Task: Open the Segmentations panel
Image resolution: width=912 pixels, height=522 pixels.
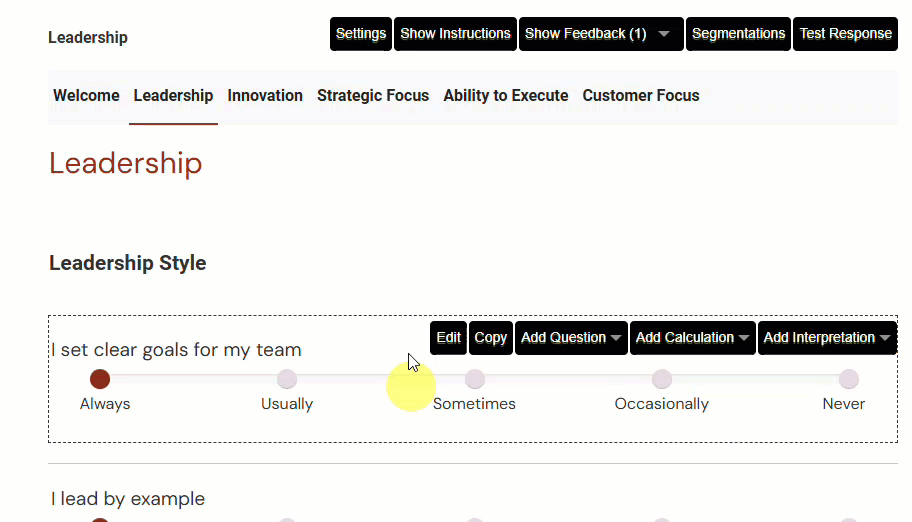Action: [x=738, y=34]
